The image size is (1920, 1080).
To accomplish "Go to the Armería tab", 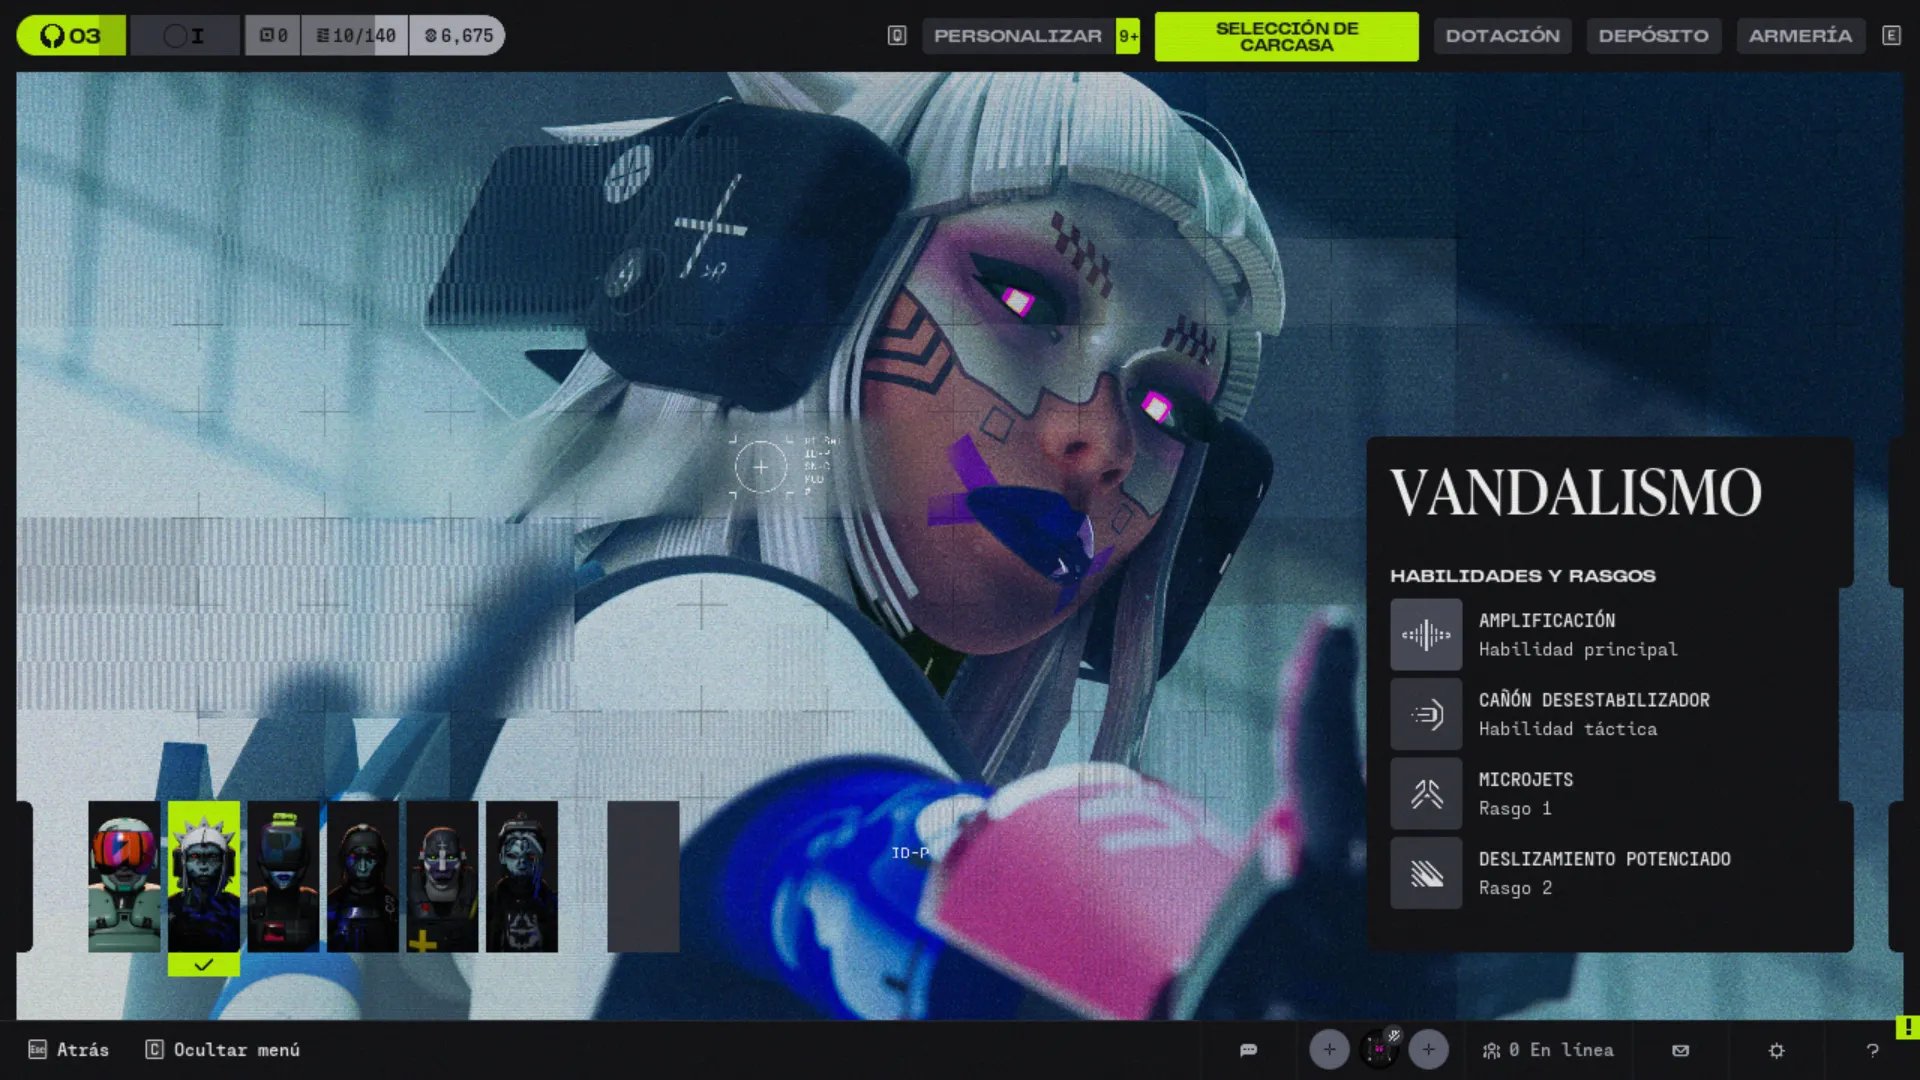I will coord(1800,36).
